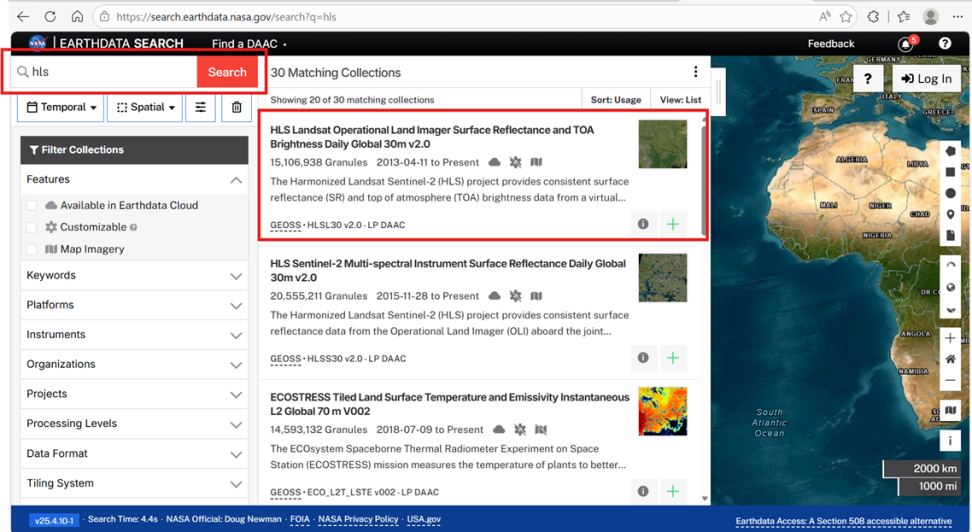Click the customizable gear icon on HLSS30 row

click(x=515, y=296)
